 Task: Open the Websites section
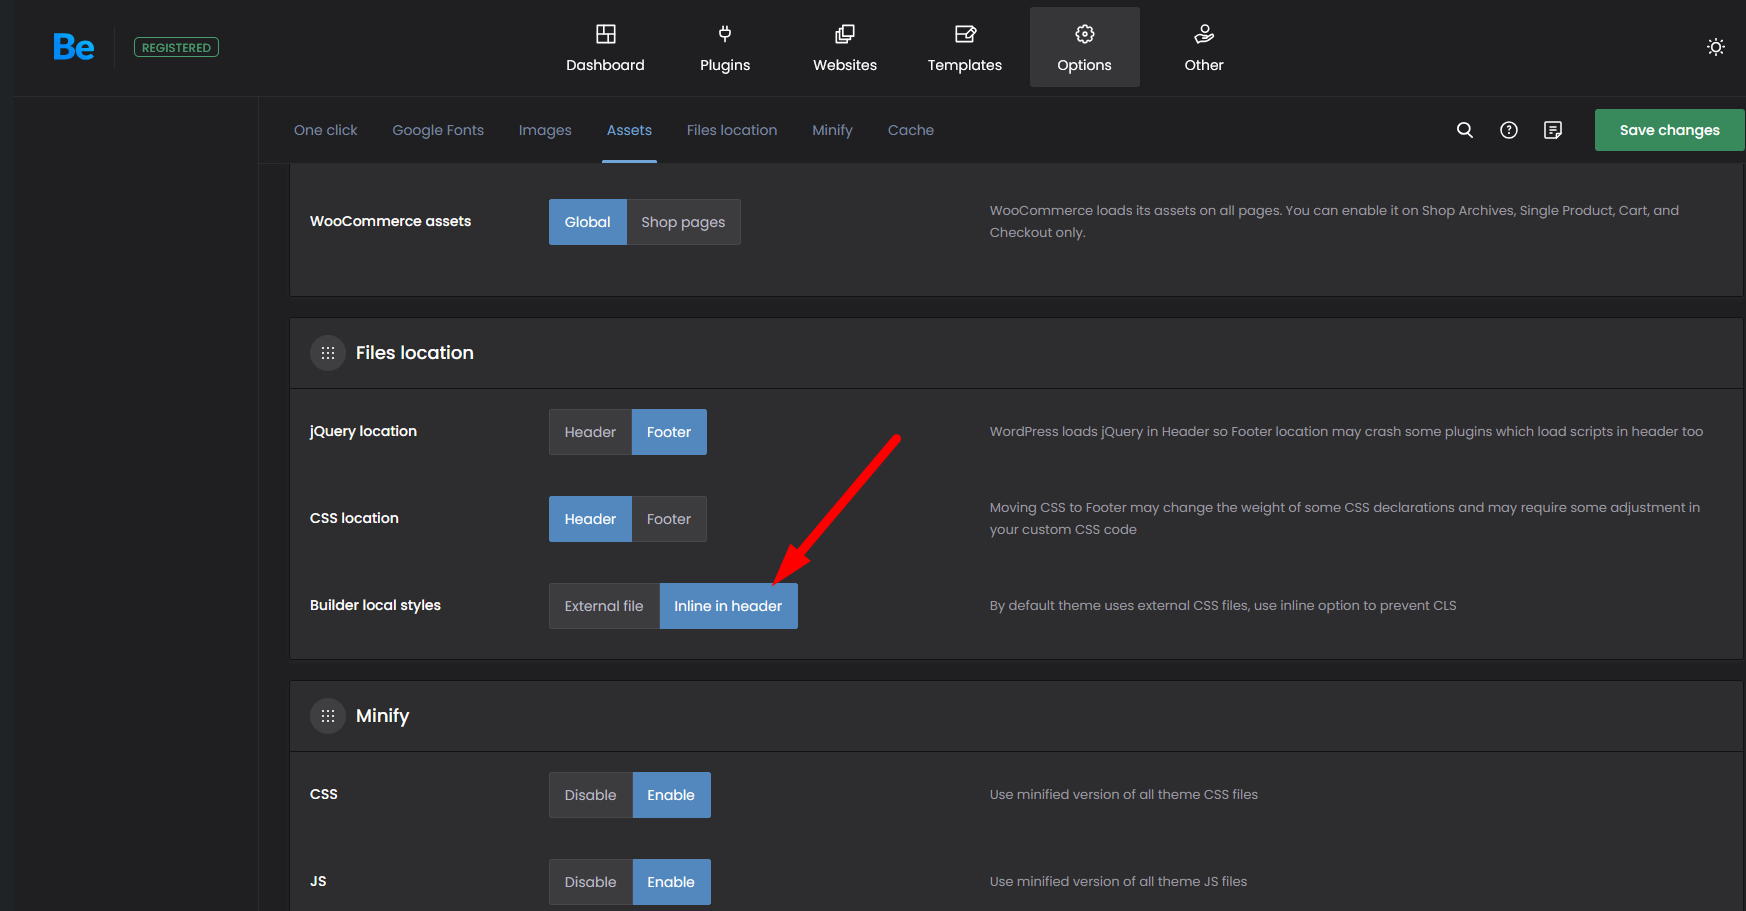(845, 48)
